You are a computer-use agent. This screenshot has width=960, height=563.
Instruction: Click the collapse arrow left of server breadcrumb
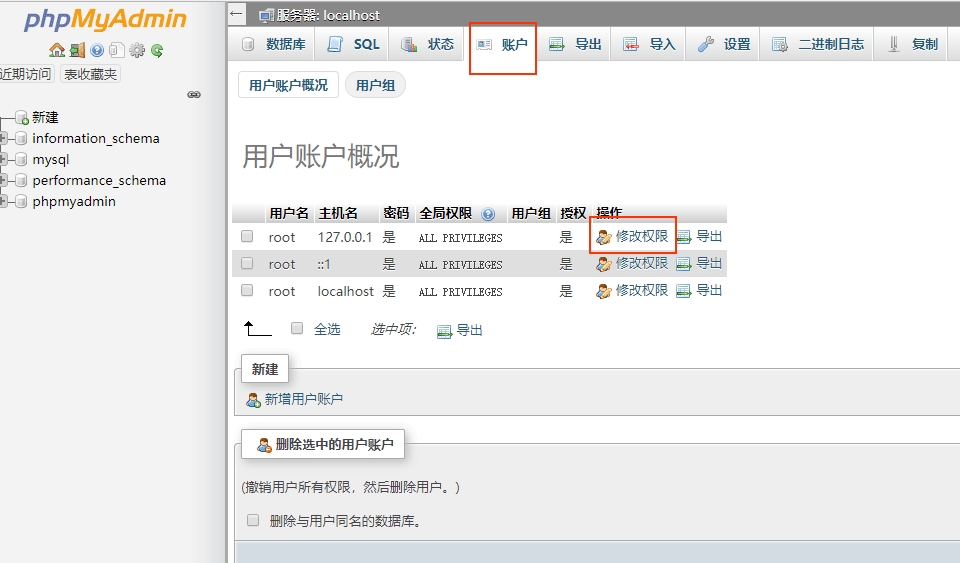[237, 14]
